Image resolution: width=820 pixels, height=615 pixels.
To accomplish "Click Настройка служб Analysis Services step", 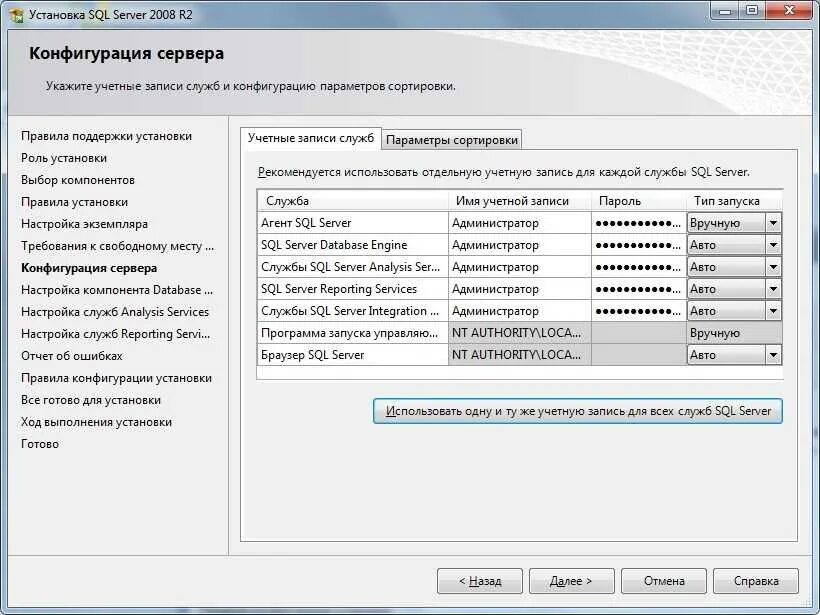I will tap(115, 312).
